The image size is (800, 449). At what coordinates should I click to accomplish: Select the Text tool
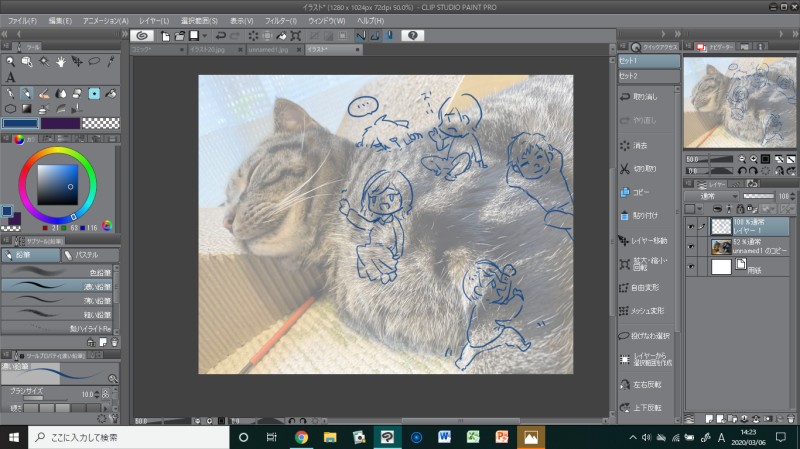10,78
